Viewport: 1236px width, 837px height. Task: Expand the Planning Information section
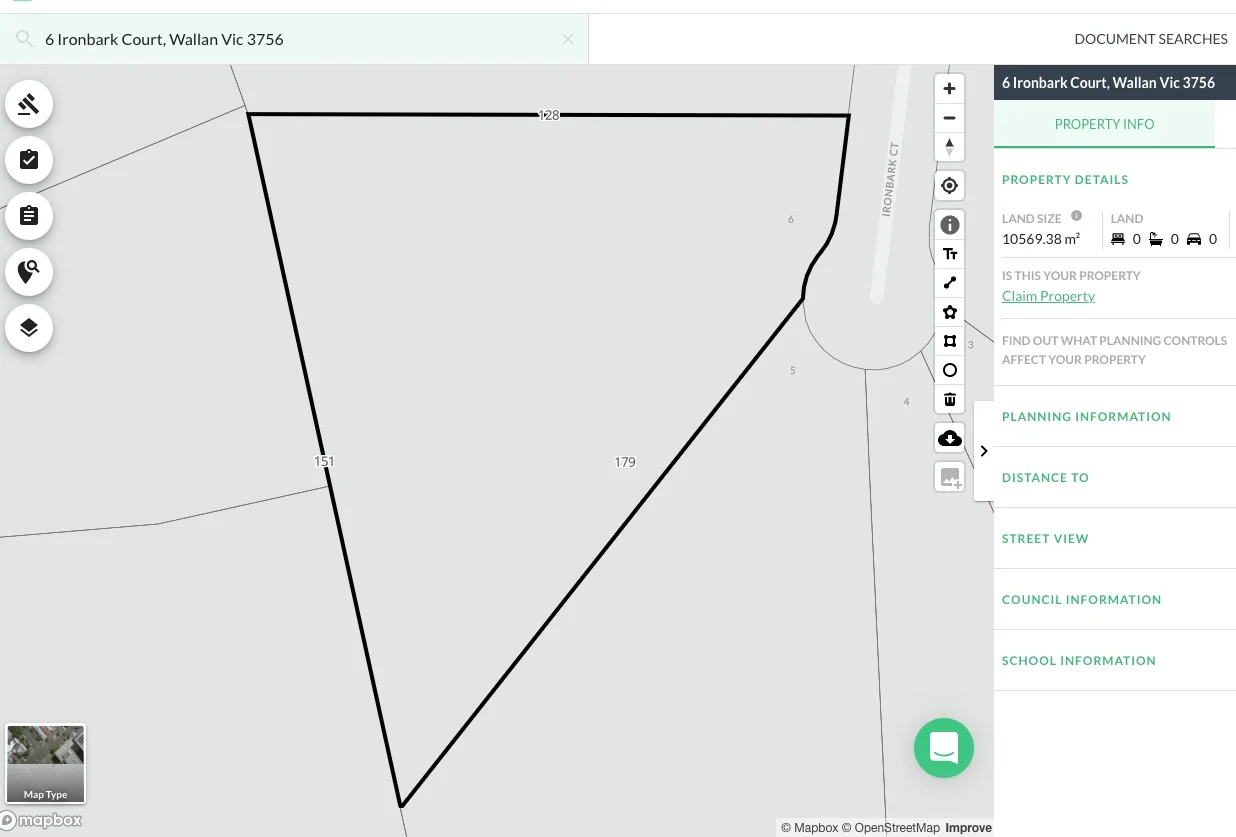pos(1086,417)
